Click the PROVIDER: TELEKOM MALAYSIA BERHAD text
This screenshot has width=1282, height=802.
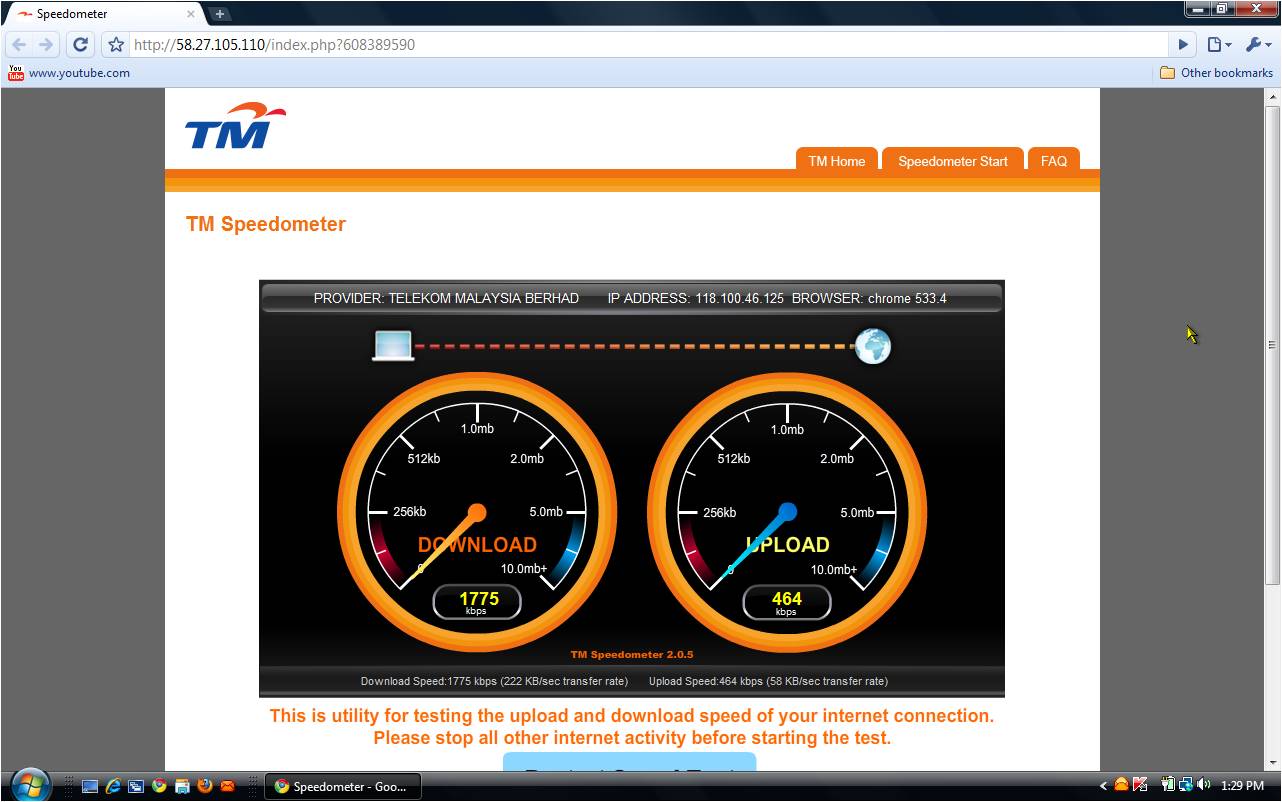pyautogui.click(x=446, y=298)
